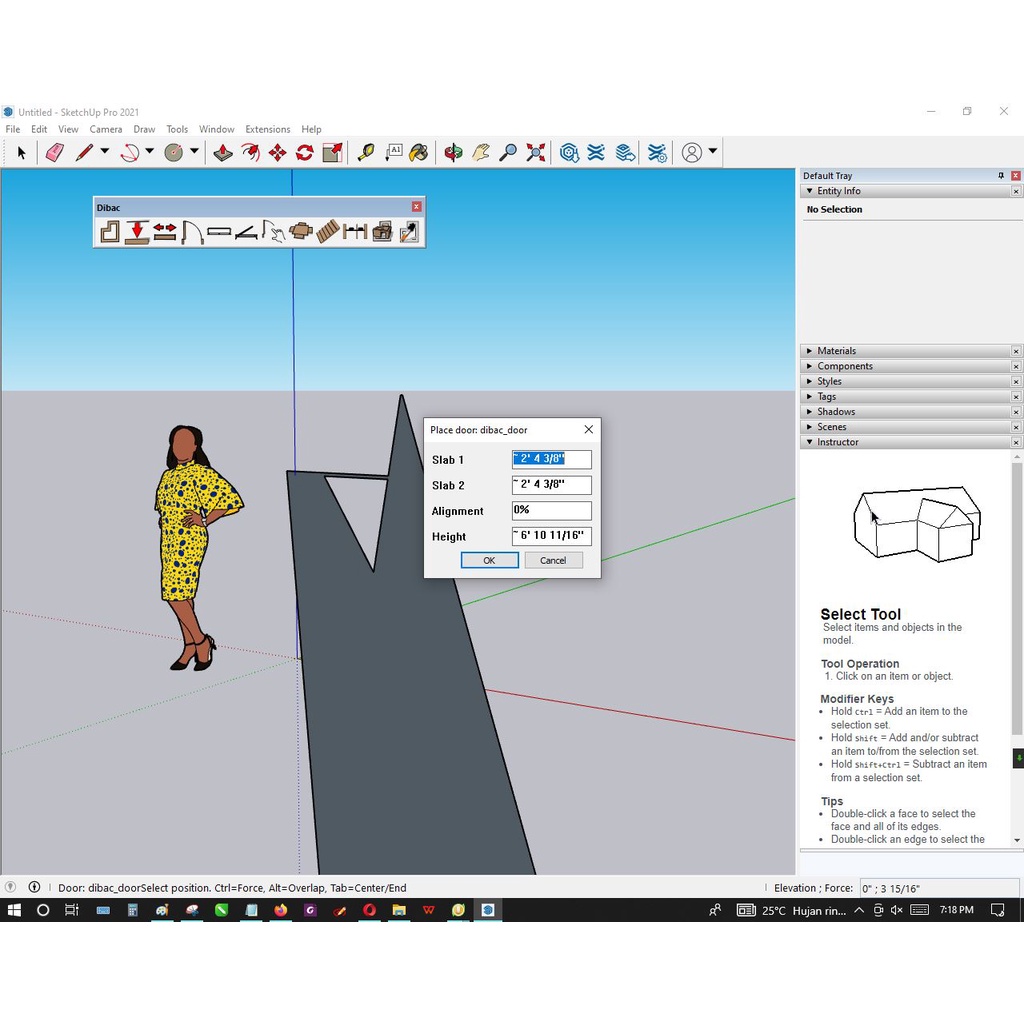Collapse the Entity Info panel
This screenshot has height=1024, width=1024.
(810, 191)
